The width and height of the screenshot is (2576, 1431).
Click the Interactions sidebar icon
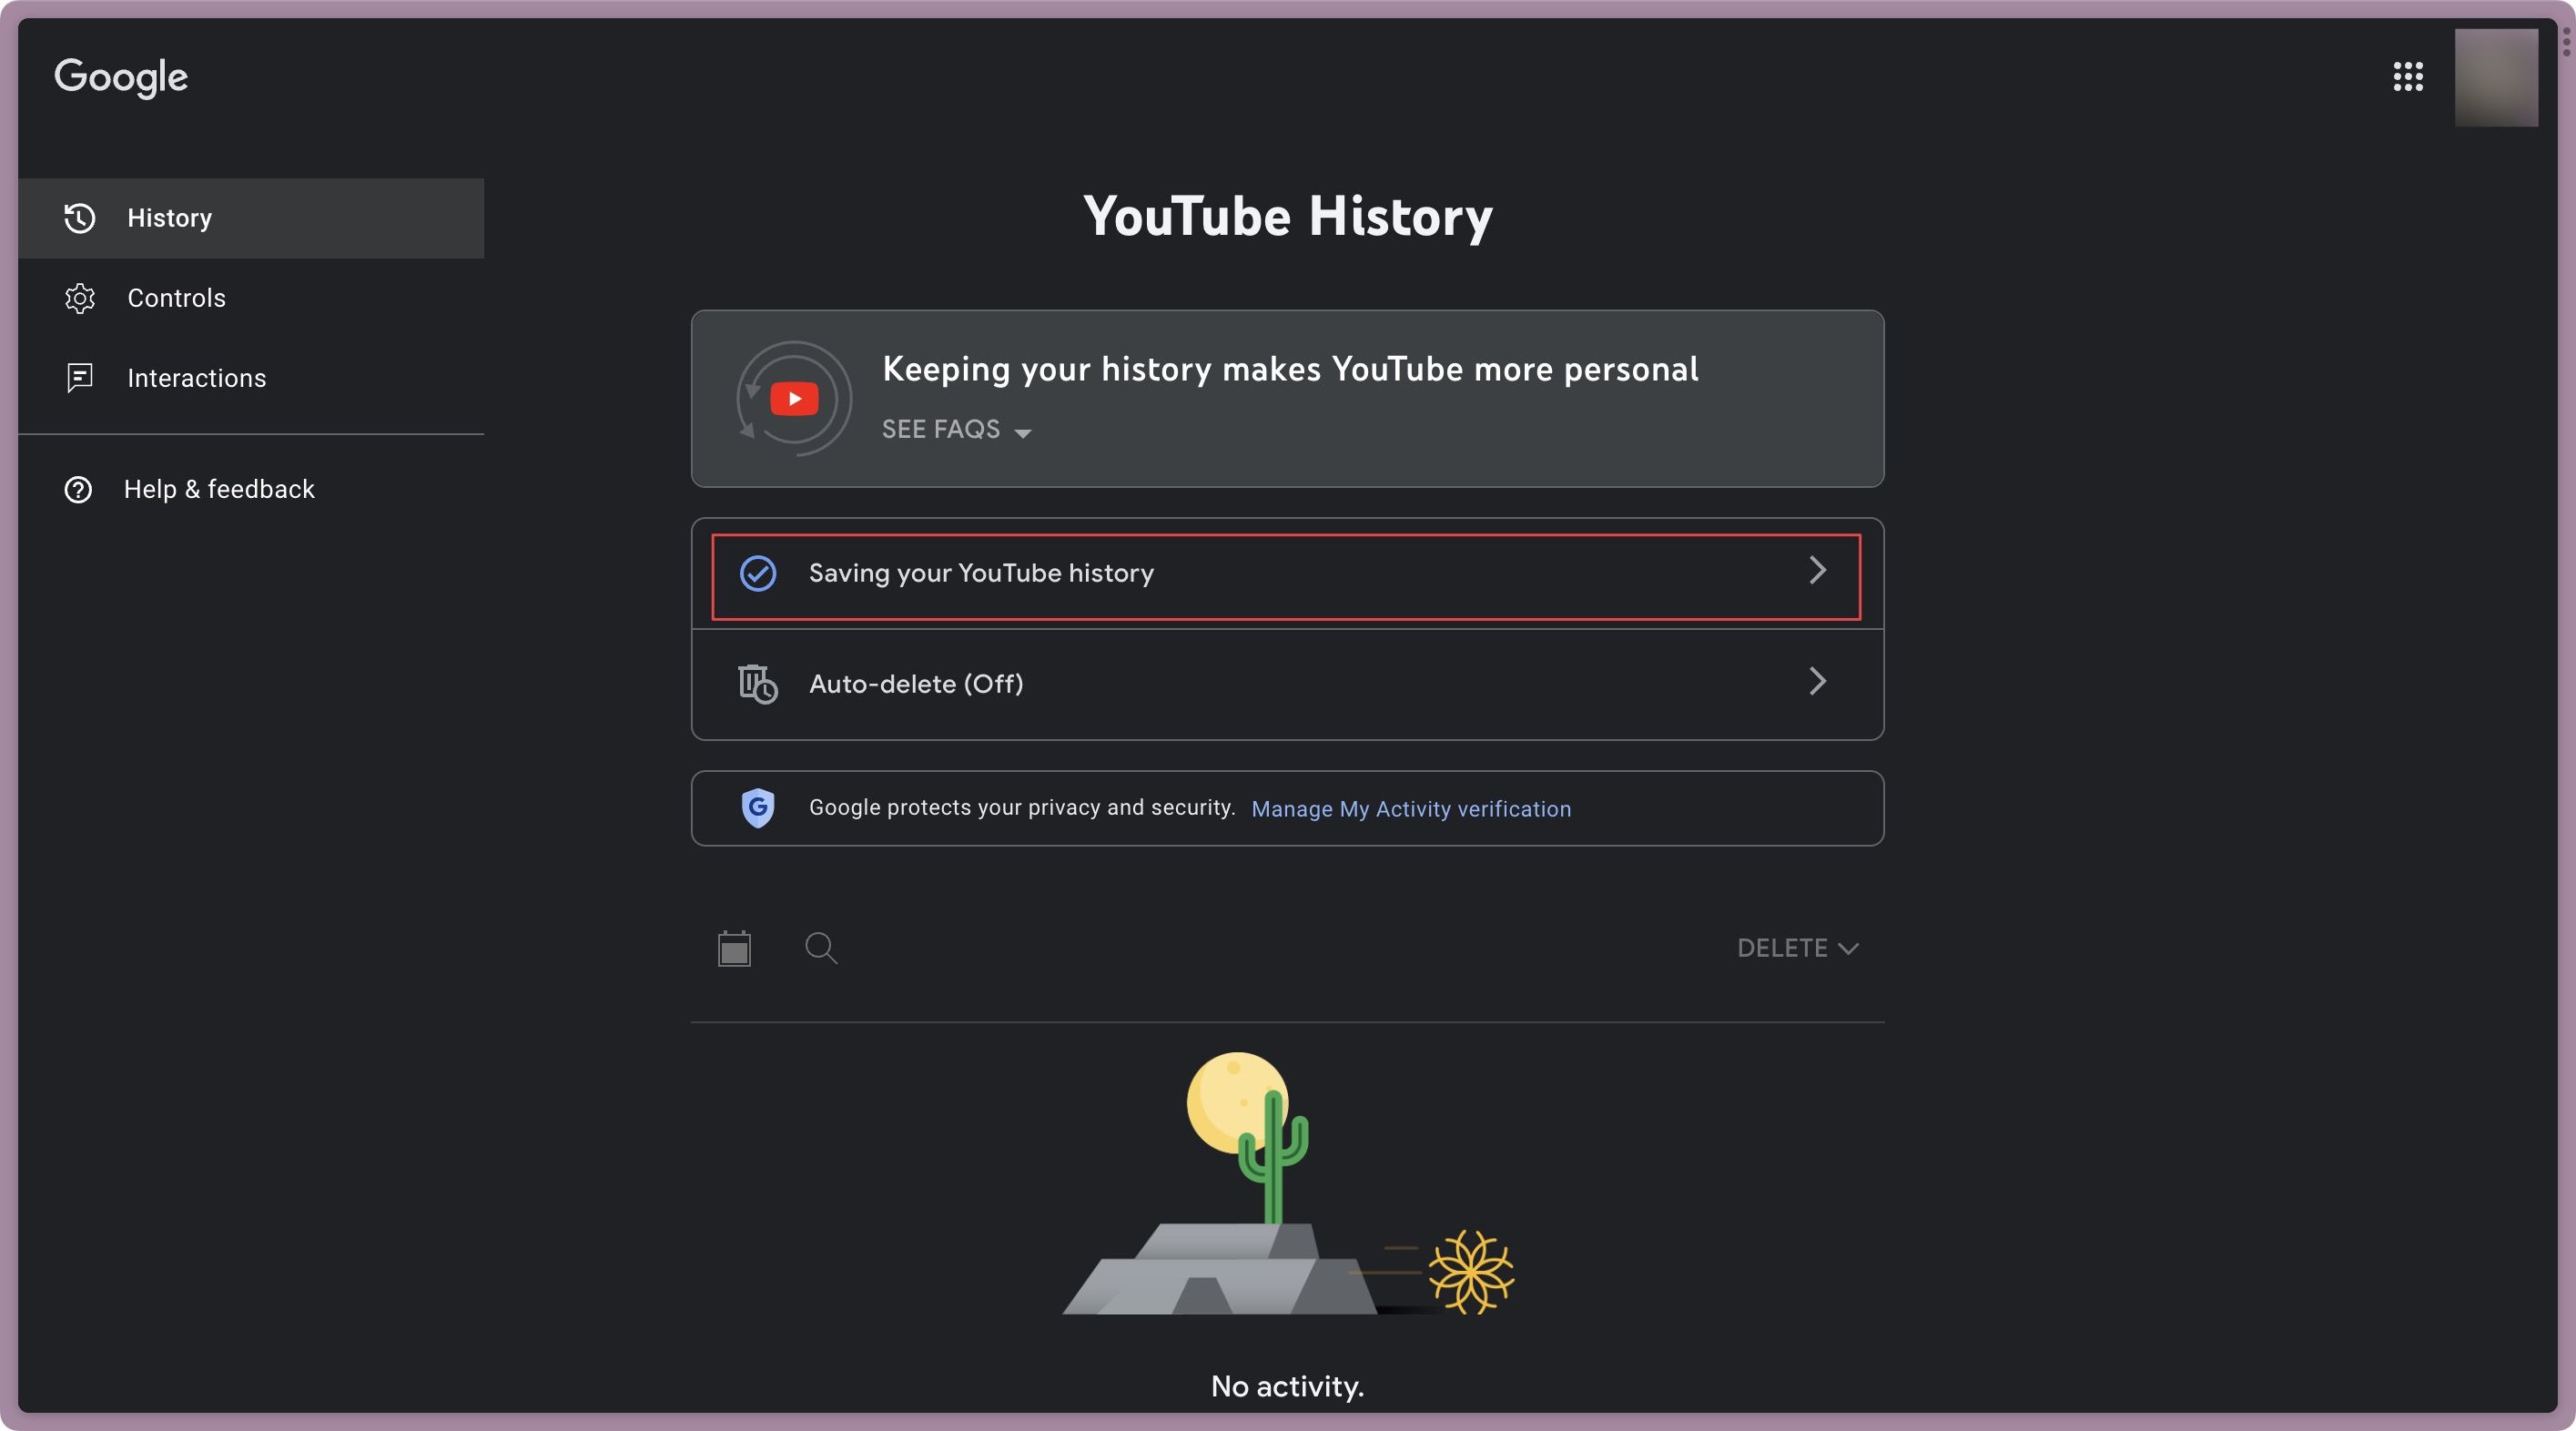[x=77, y=377]
